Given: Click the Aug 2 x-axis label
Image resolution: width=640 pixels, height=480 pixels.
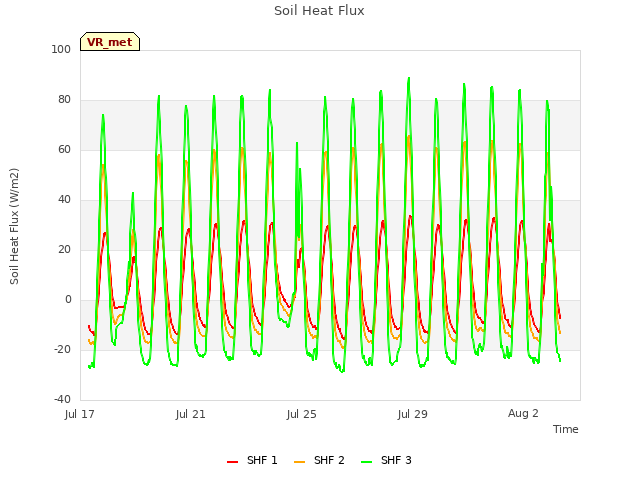Looking at the screenshot, I should (523, 413).
